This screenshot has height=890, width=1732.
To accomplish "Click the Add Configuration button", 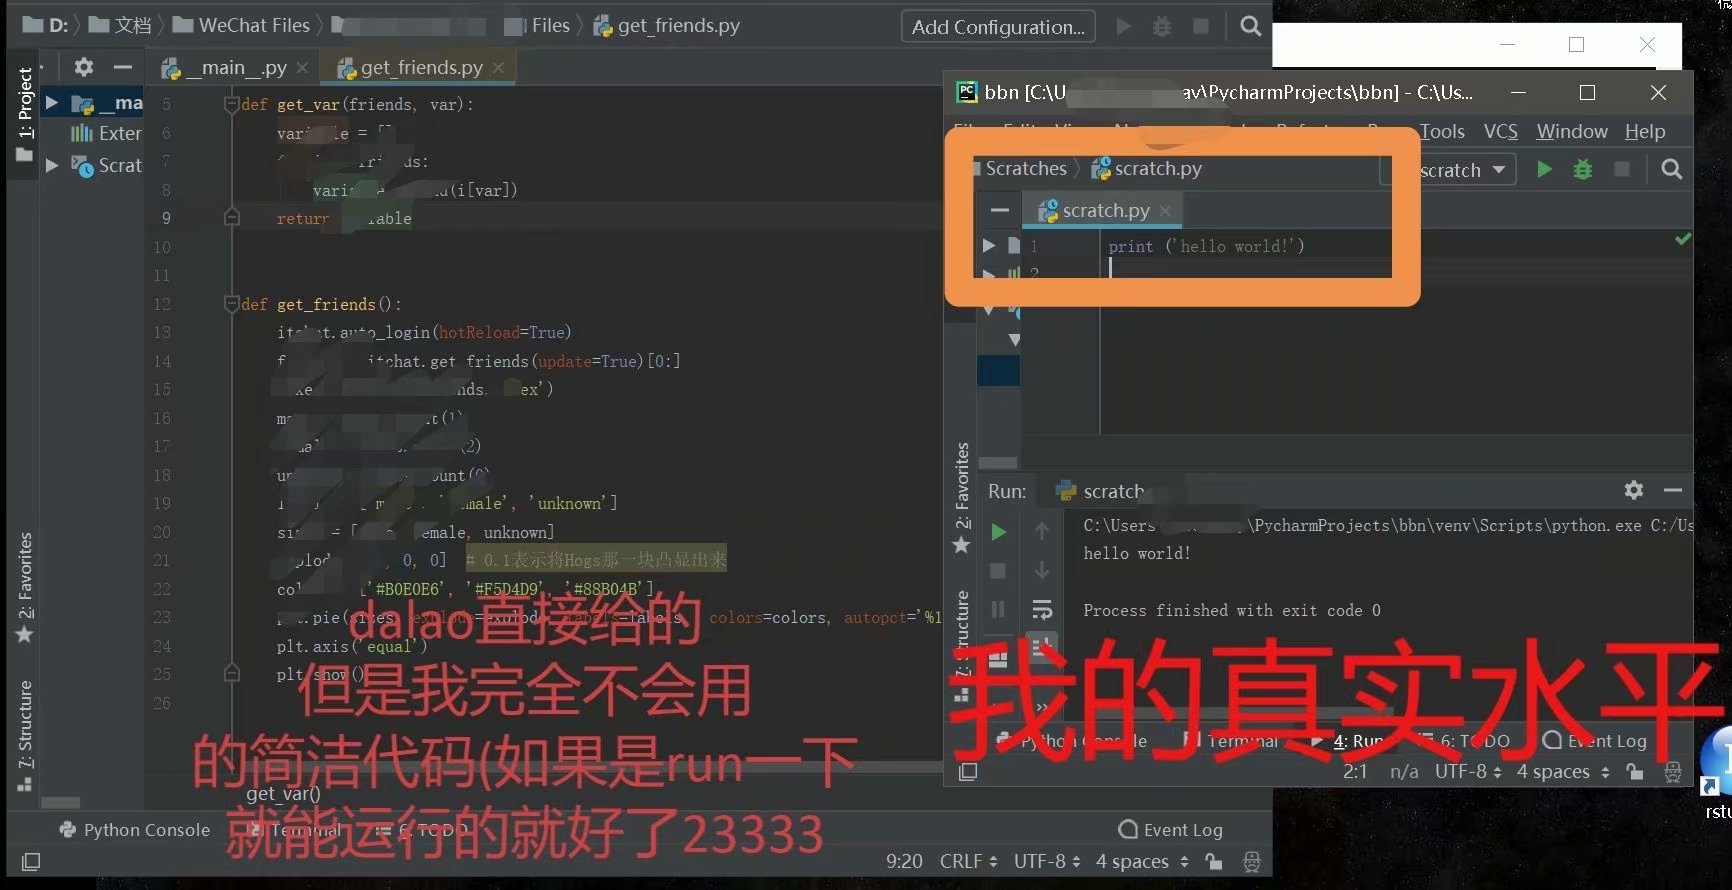I will (998, 27).
